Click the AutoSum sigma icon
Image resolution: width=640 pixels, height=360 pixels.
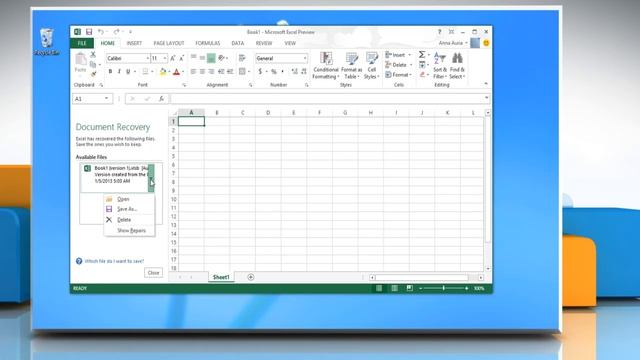point(422,54)
